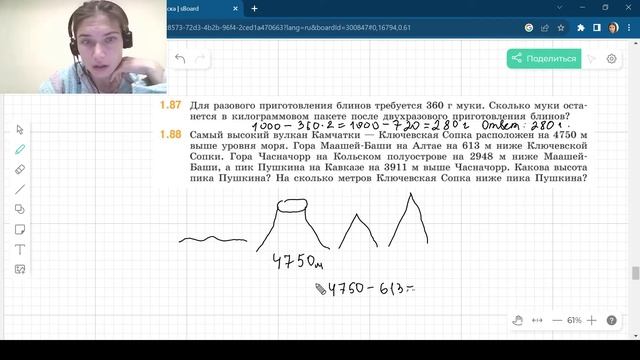
Task: Select the insert image tool
Action: tap(20, 269)
